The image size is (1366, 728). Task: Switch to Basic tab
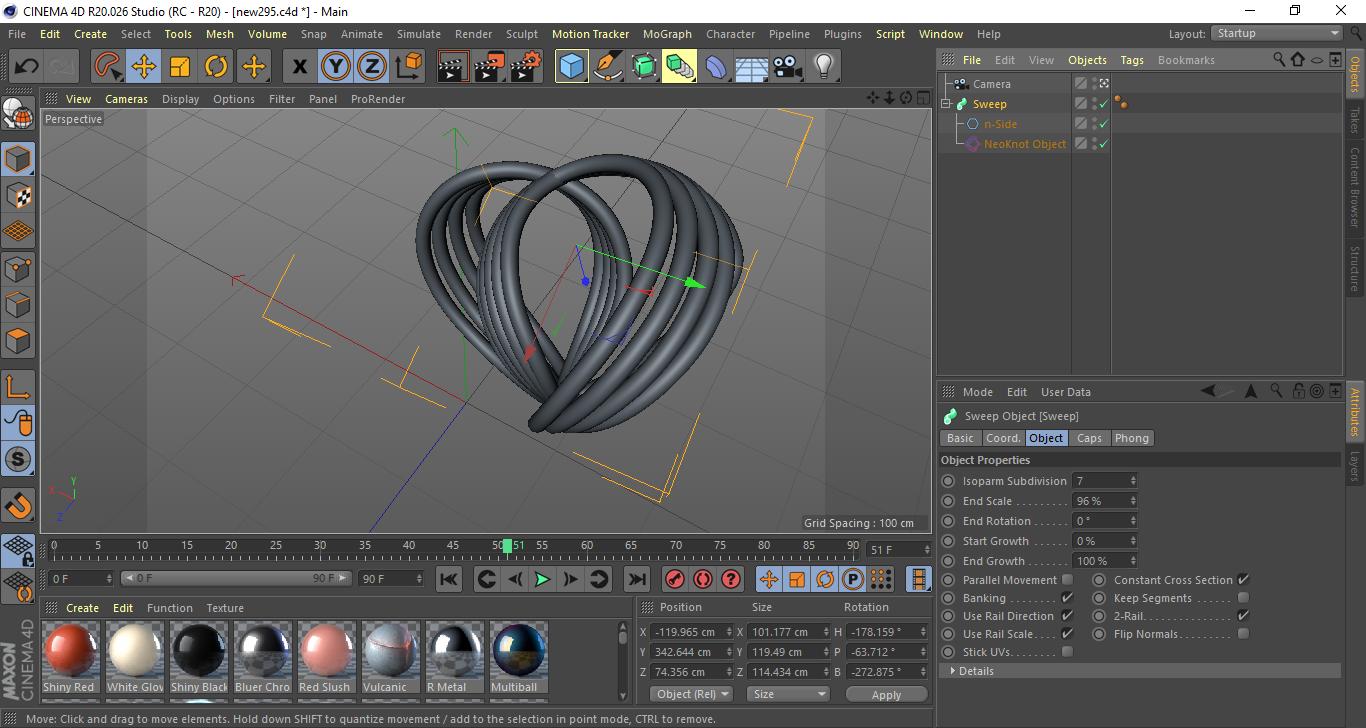960,438
